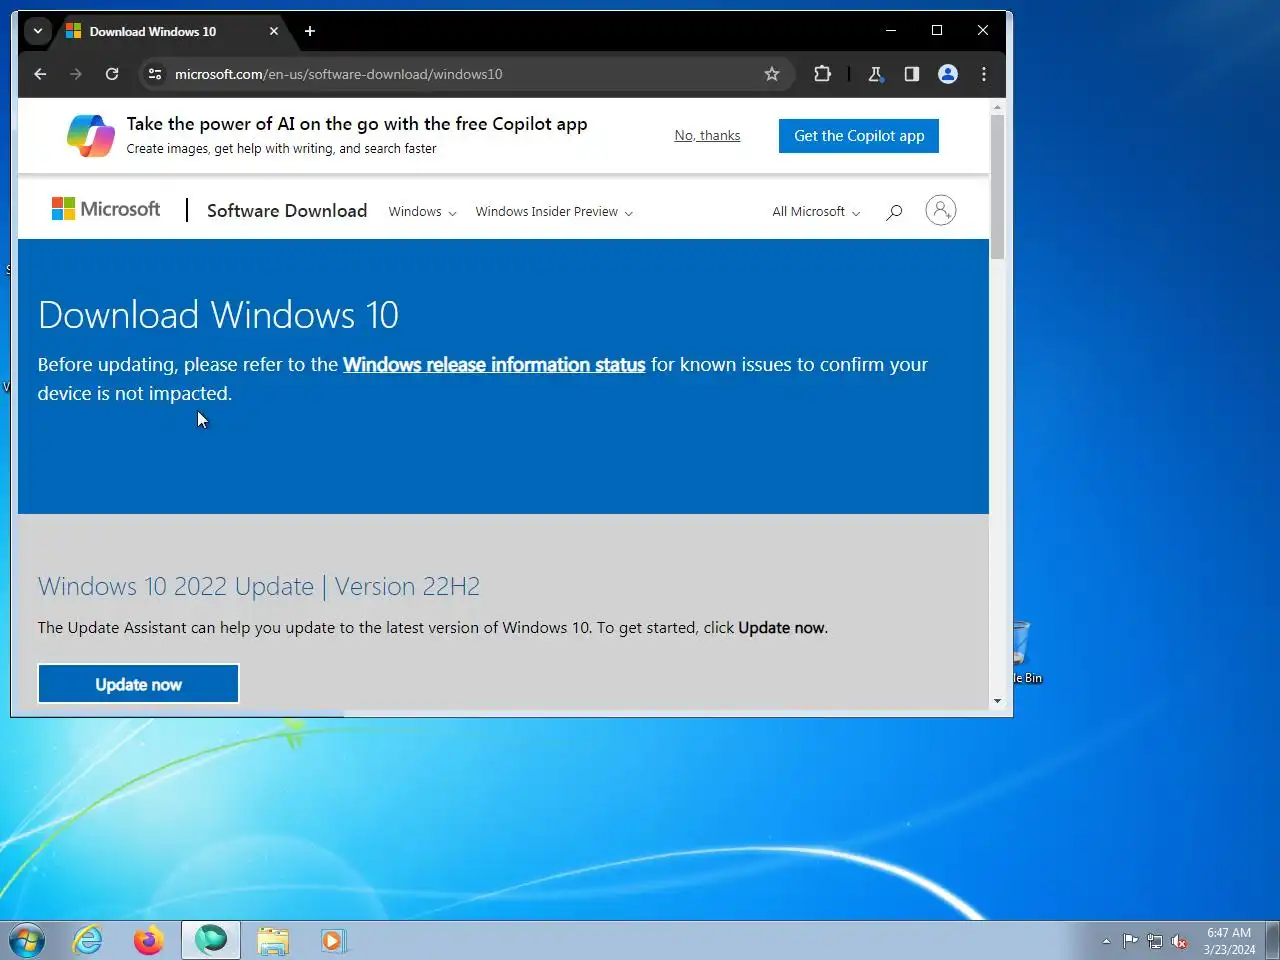
Task: Bookmark this page with the star icon
Action: point(772,74)
